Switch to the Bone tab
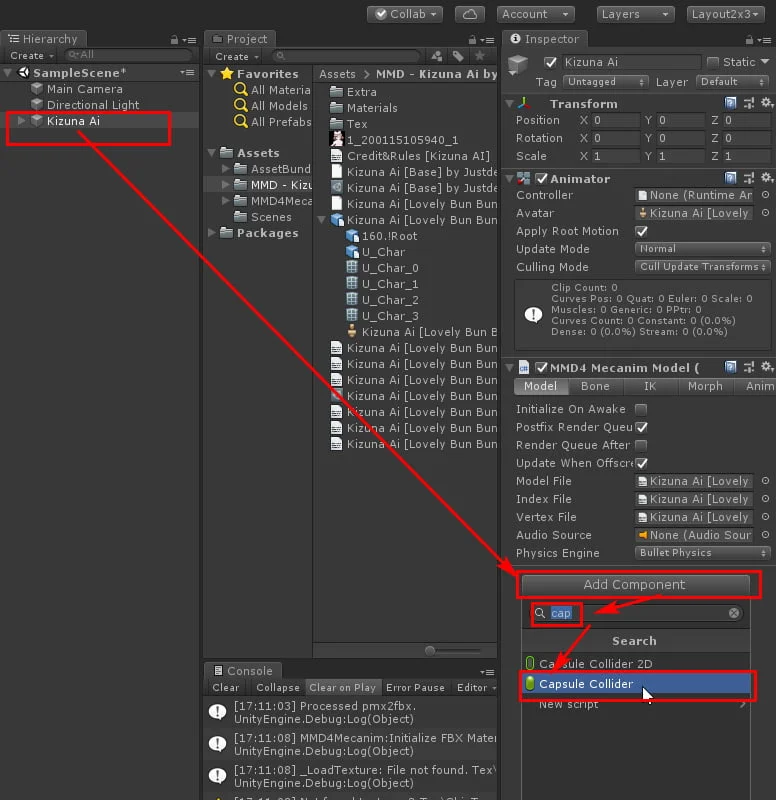 coord(595,386)
